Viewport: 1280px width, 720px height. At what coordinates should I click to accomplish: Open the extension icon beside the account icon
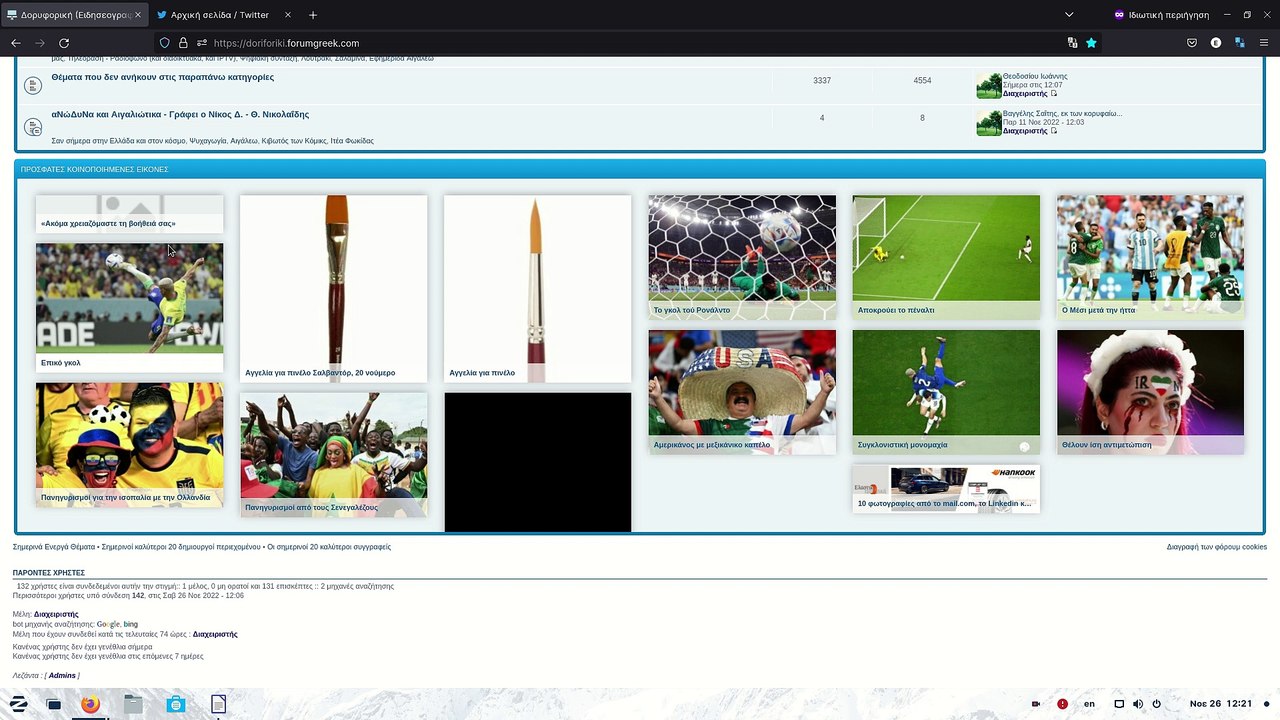click(x=1240, y=43)
